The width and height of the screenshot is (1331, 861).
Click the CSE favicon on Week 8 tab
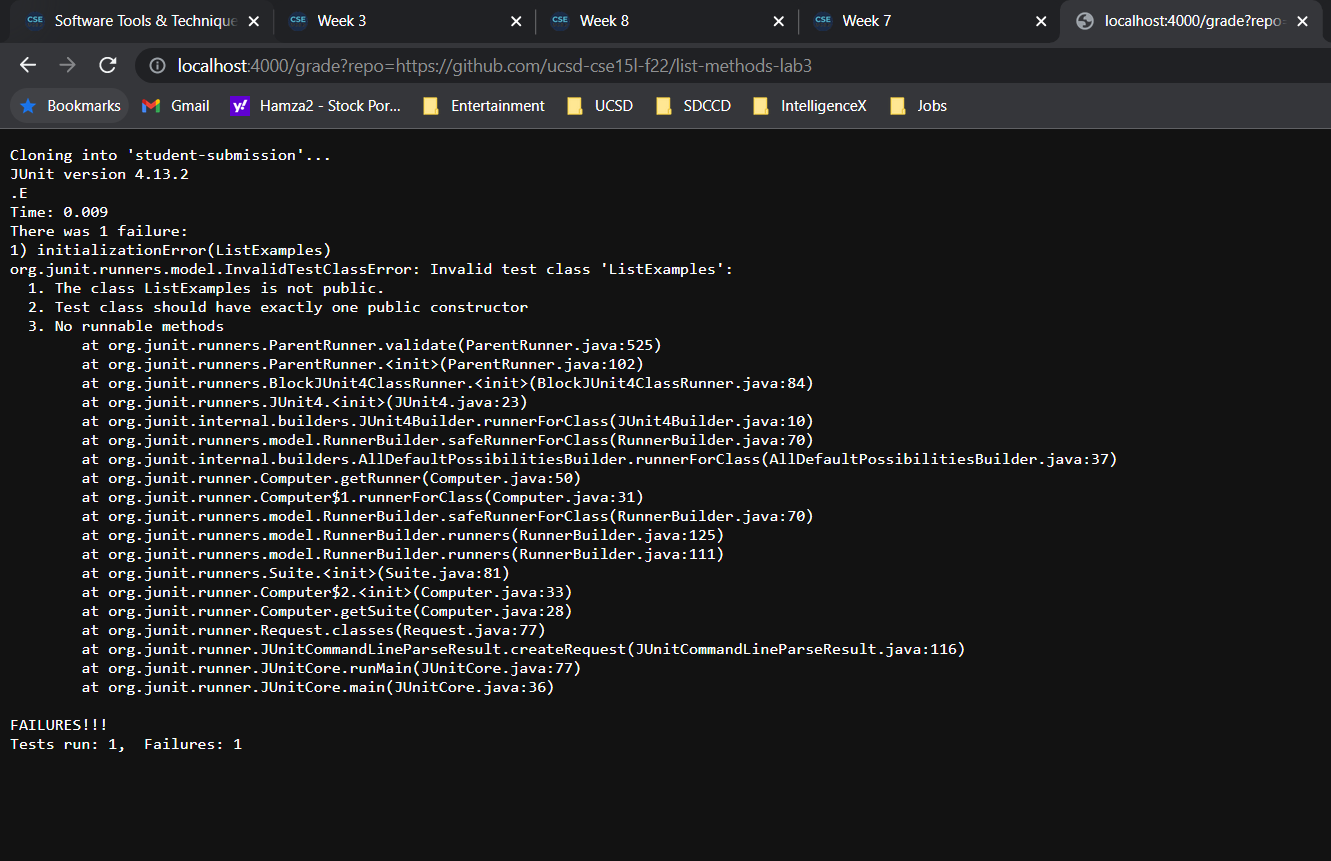click(560, 21)
